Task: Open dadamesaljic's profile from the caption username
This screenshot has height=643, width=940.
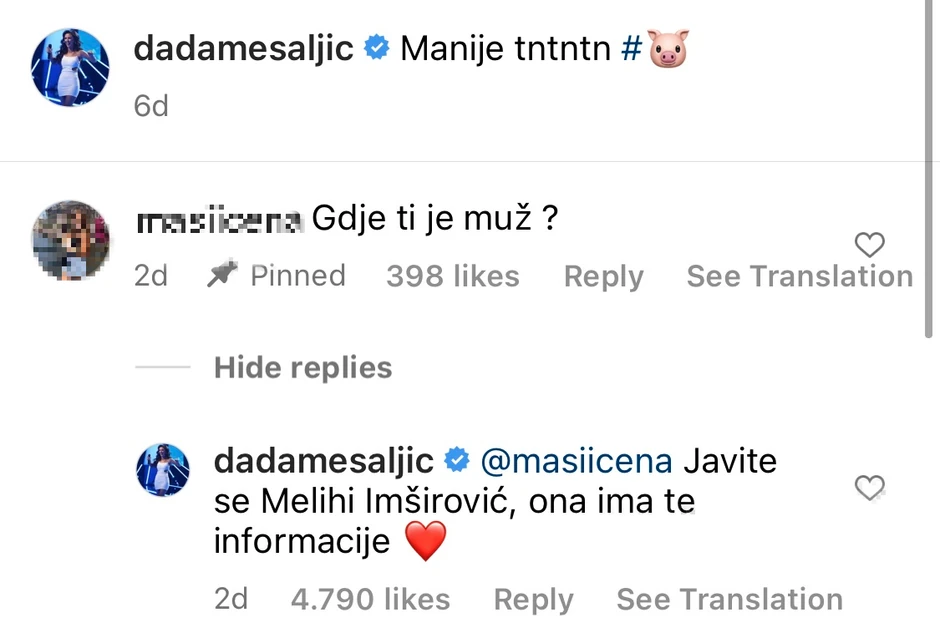Action: (x=243, y=47)
